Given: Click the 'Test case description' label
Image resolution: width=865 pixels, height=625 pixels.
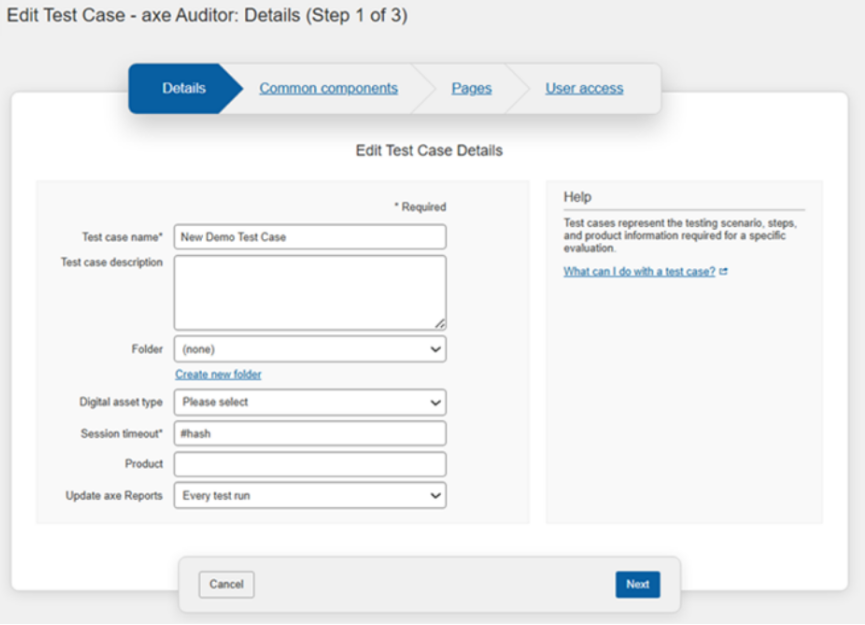Looking at the screenshot, I should click(x=111, y=263).
